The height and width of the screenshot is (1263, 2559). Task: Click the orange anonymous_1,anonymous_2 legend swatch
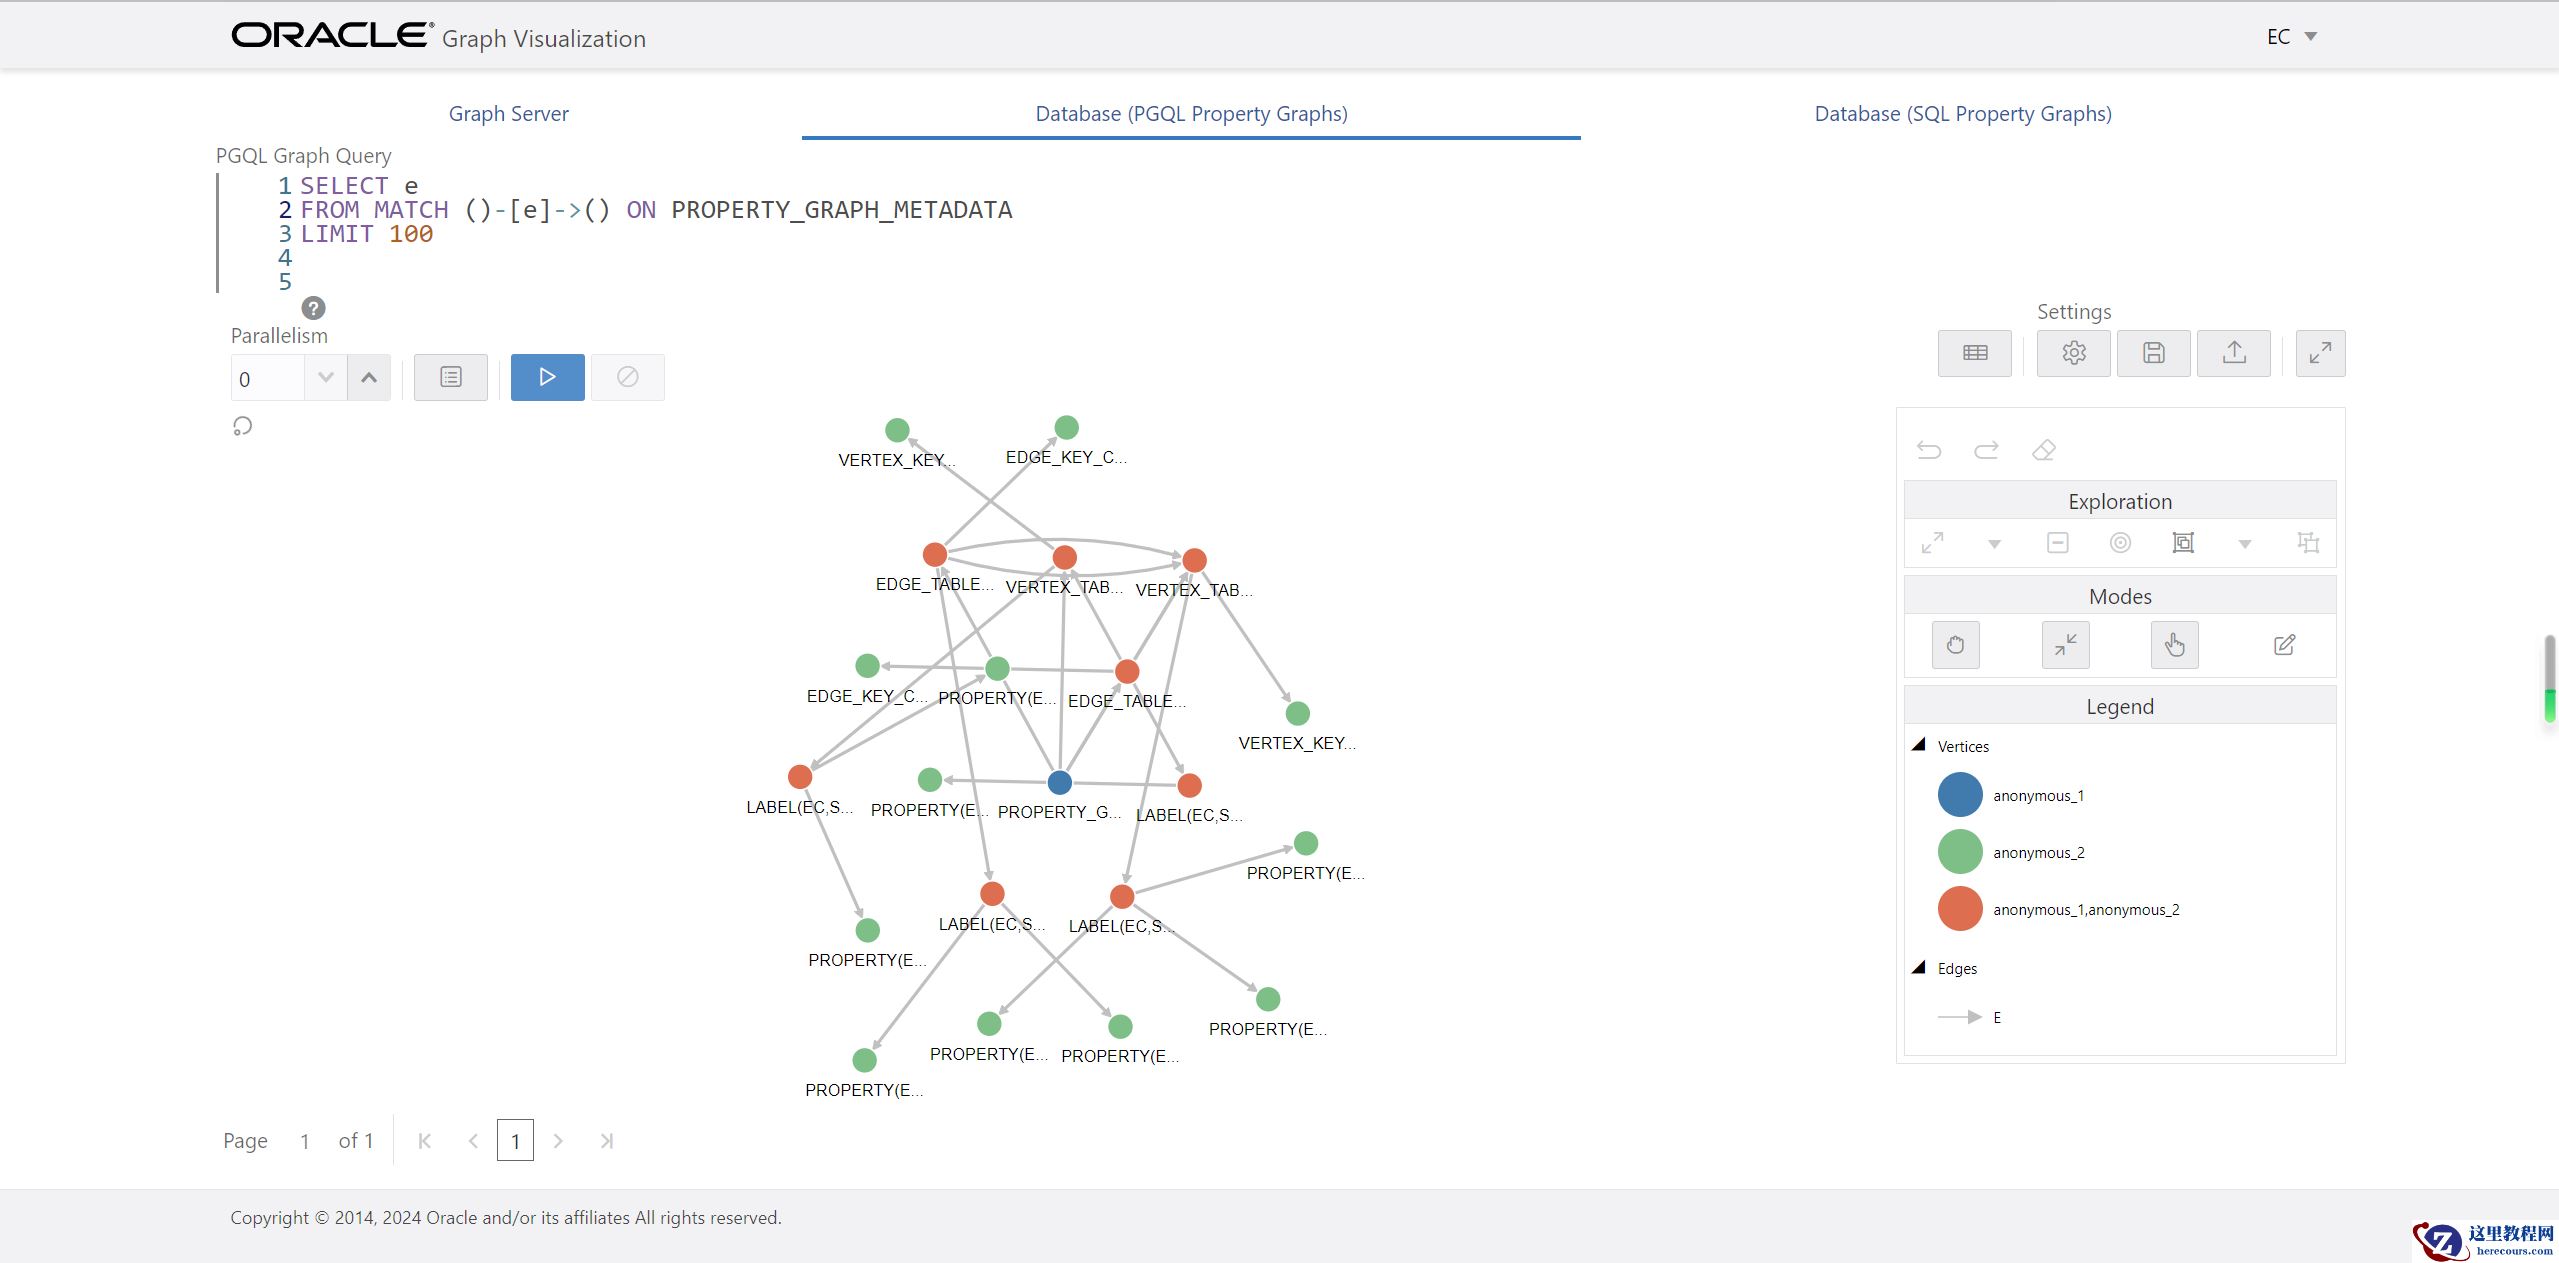[1959, 909]
